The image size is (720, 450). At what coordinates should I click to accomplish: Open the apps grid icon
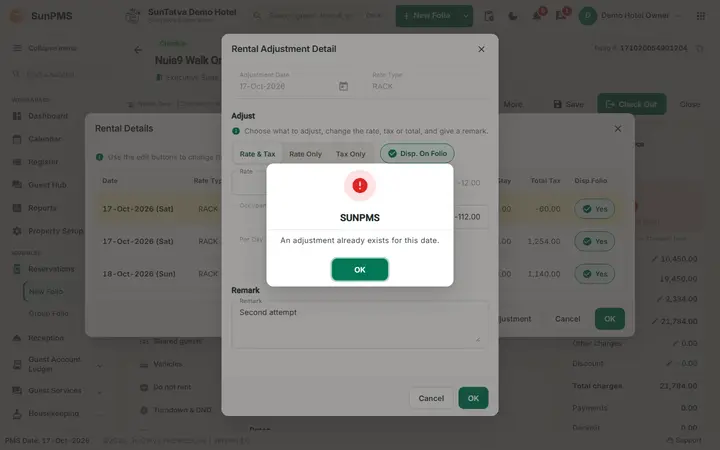click(701, 16)
